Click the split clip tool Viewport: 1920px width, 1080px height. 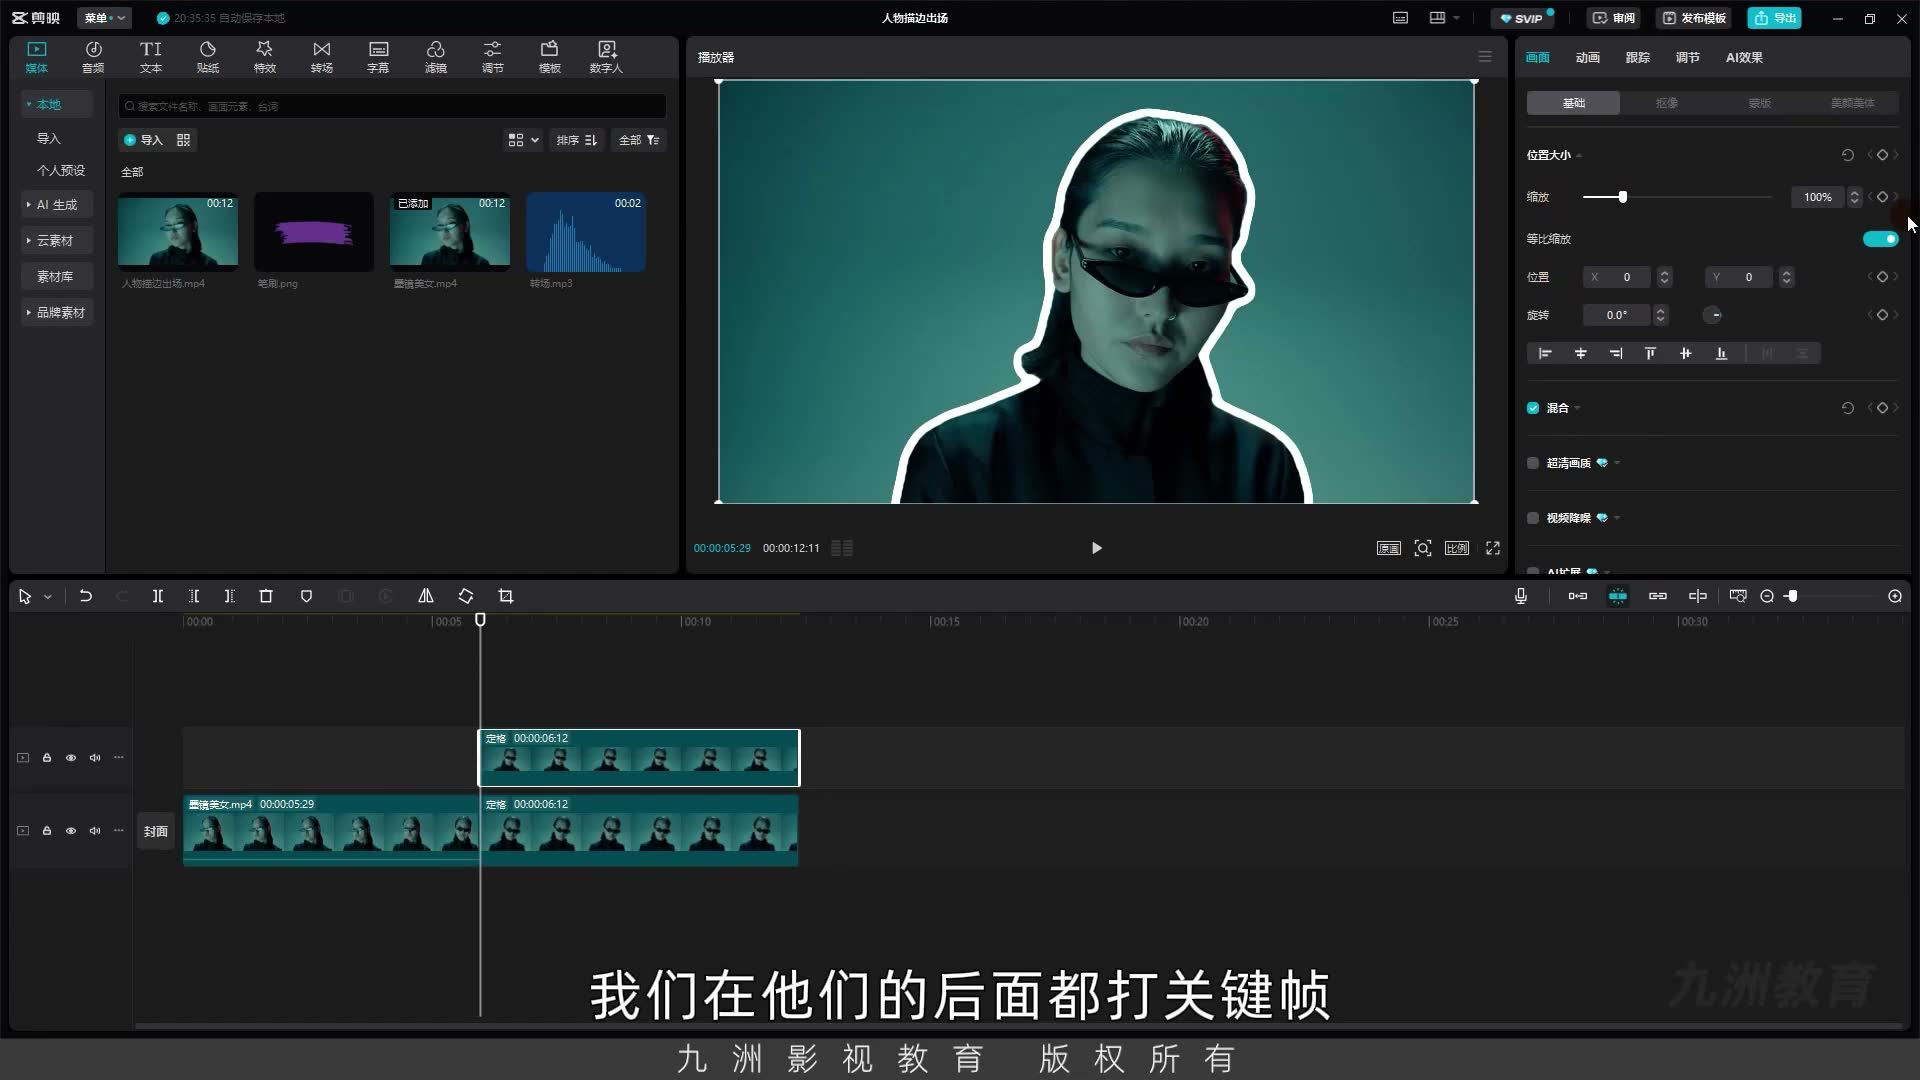(158, 596)
